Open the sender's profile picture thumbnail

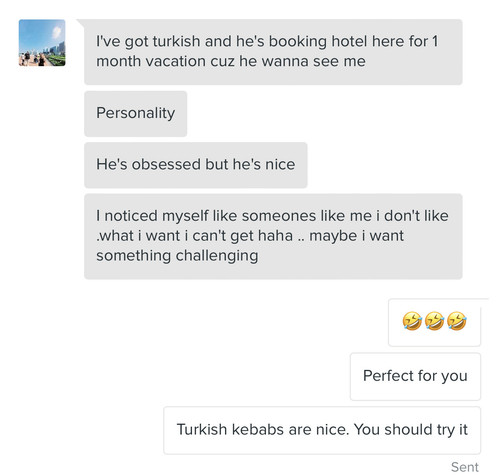pyautogui.click(x=42, y=43)
